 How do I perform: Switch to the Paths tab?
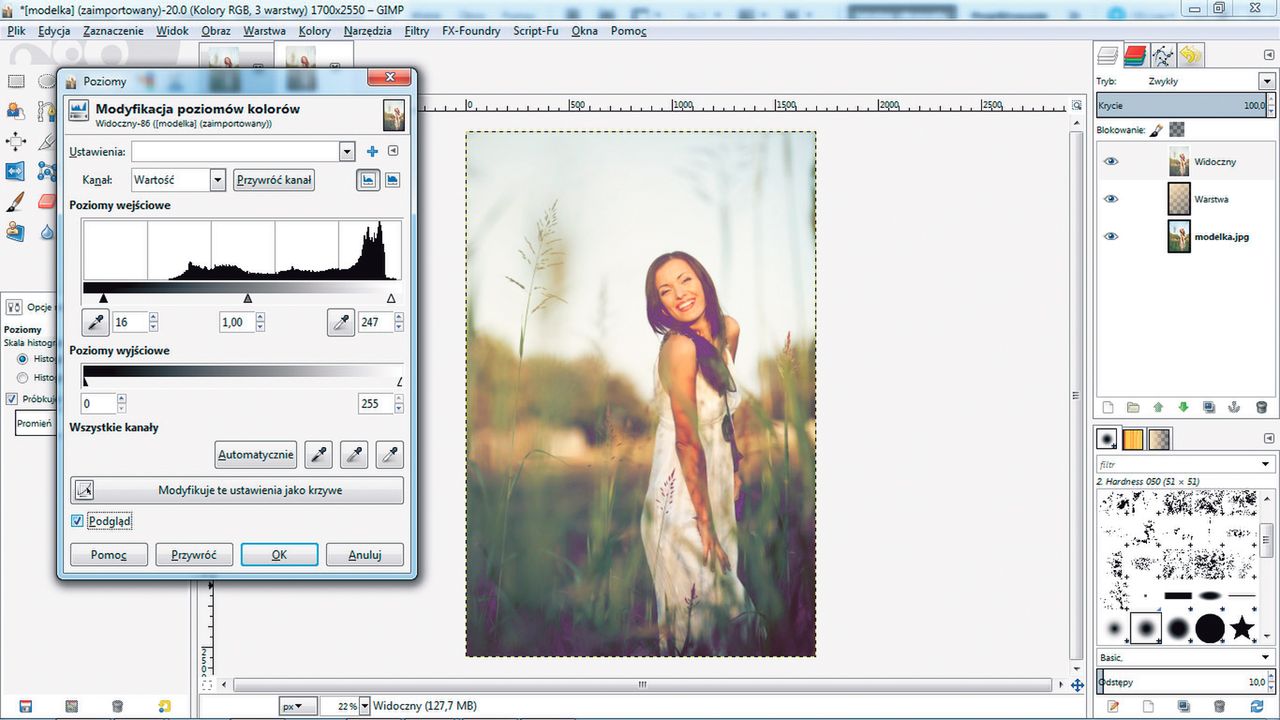[x=1162, y=55]
